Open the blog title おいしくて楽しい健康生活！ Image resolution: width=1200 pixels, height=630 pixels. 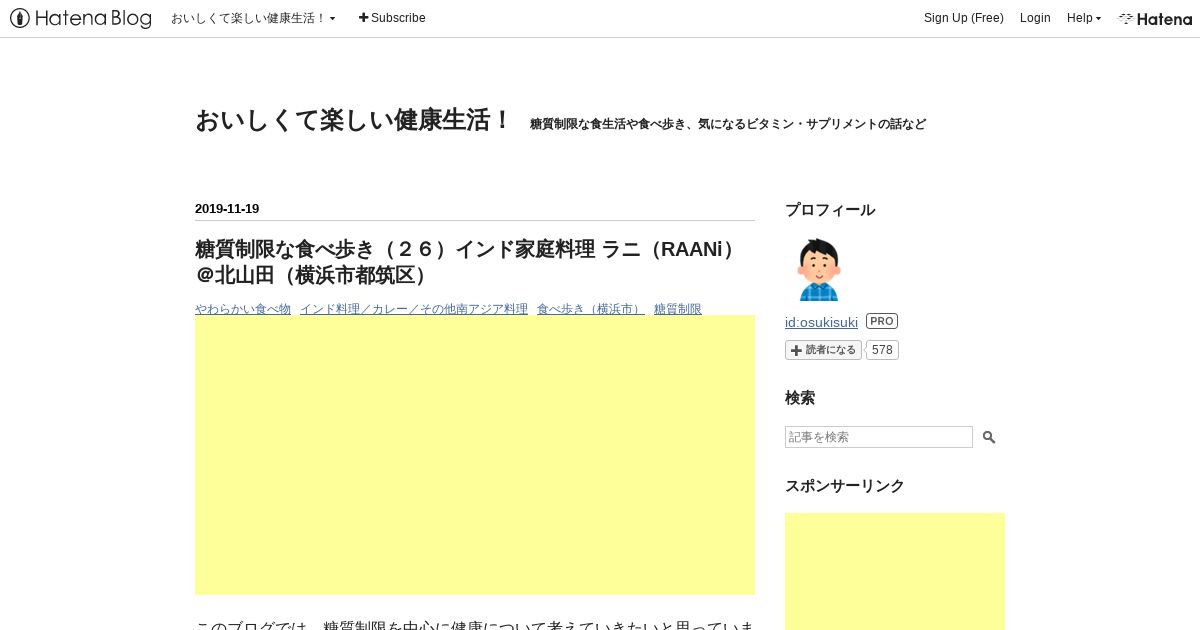[353, 121]
